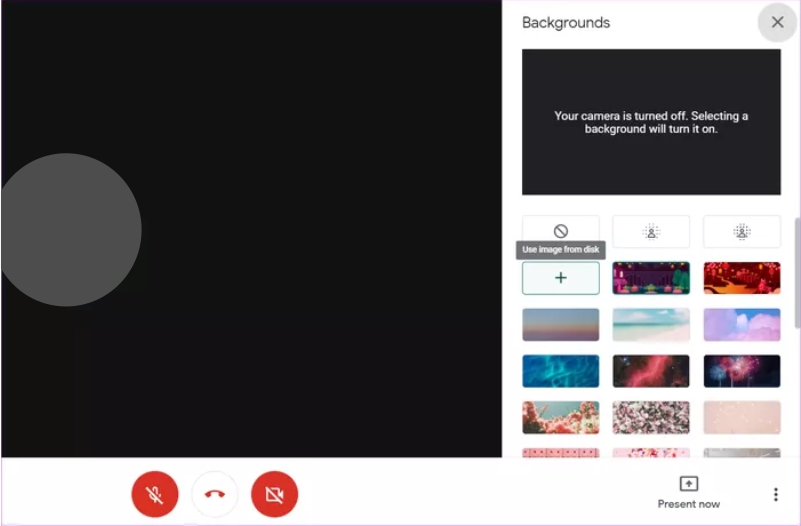Viewport: 801px width, 526px height.
Task: Select the red nebula space background
Action: pos(651,371)
